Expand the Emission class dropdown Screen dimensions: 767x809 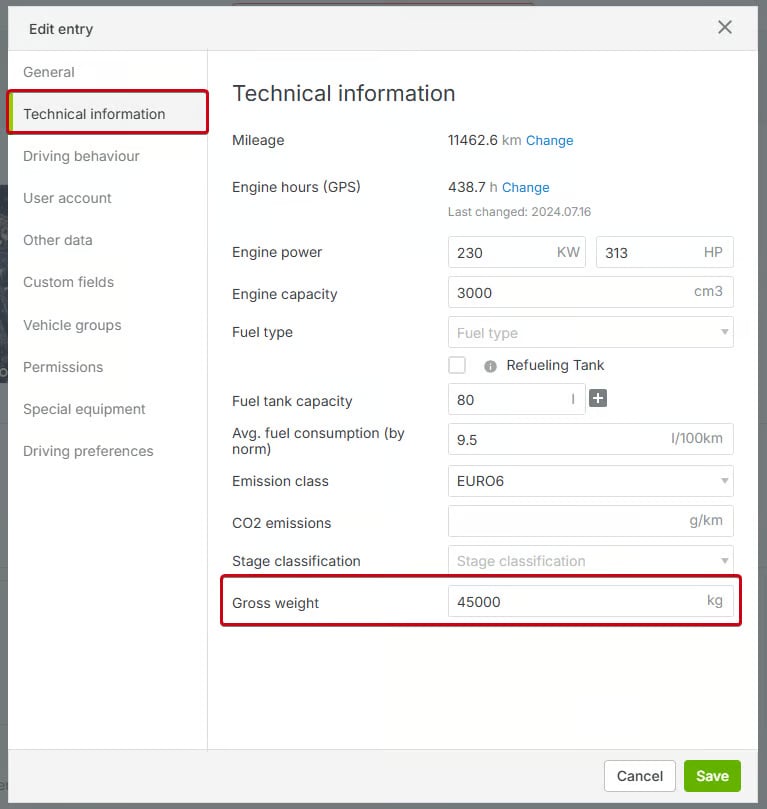(x=590, y=481)
